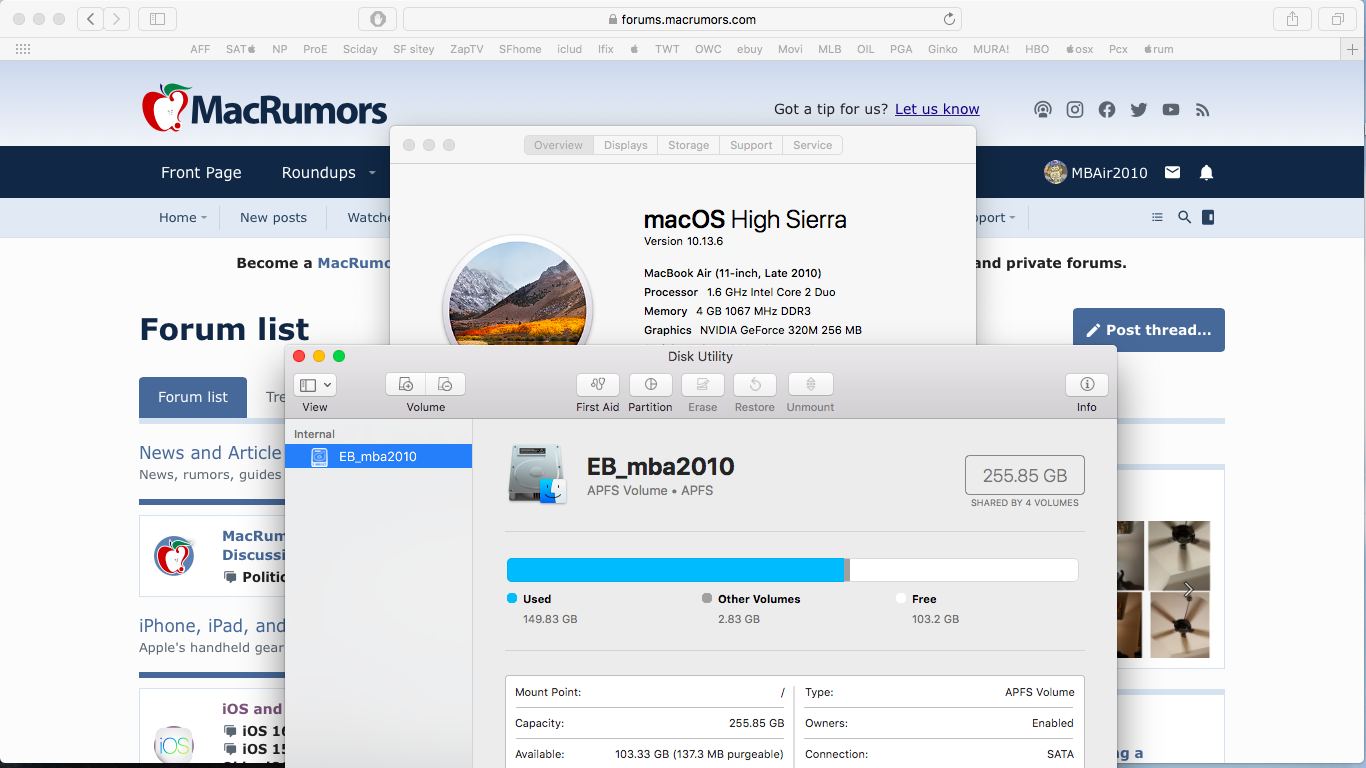The height and width of the screenshot is (768, 1366).
Task: Select EB_mba2010 volume in the sidebar
Action: tap(378, 456)
